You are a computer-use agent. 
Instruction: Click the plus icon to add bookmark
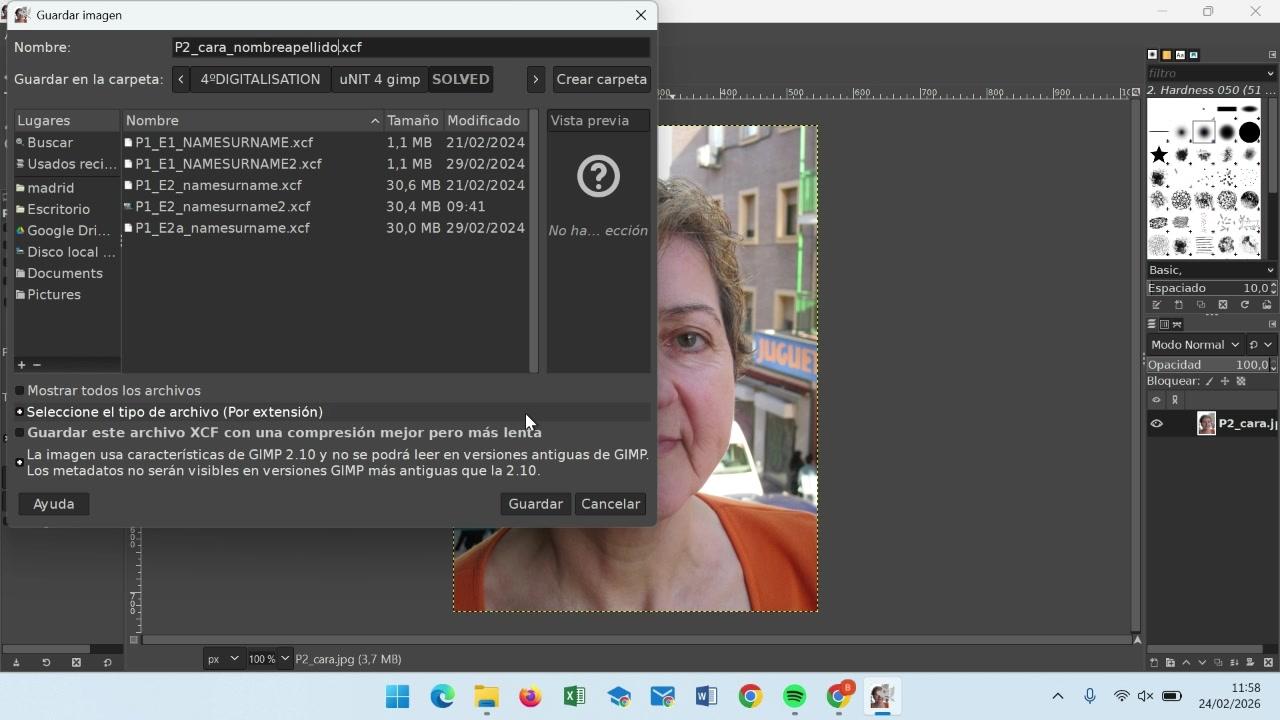click(21, 365)
